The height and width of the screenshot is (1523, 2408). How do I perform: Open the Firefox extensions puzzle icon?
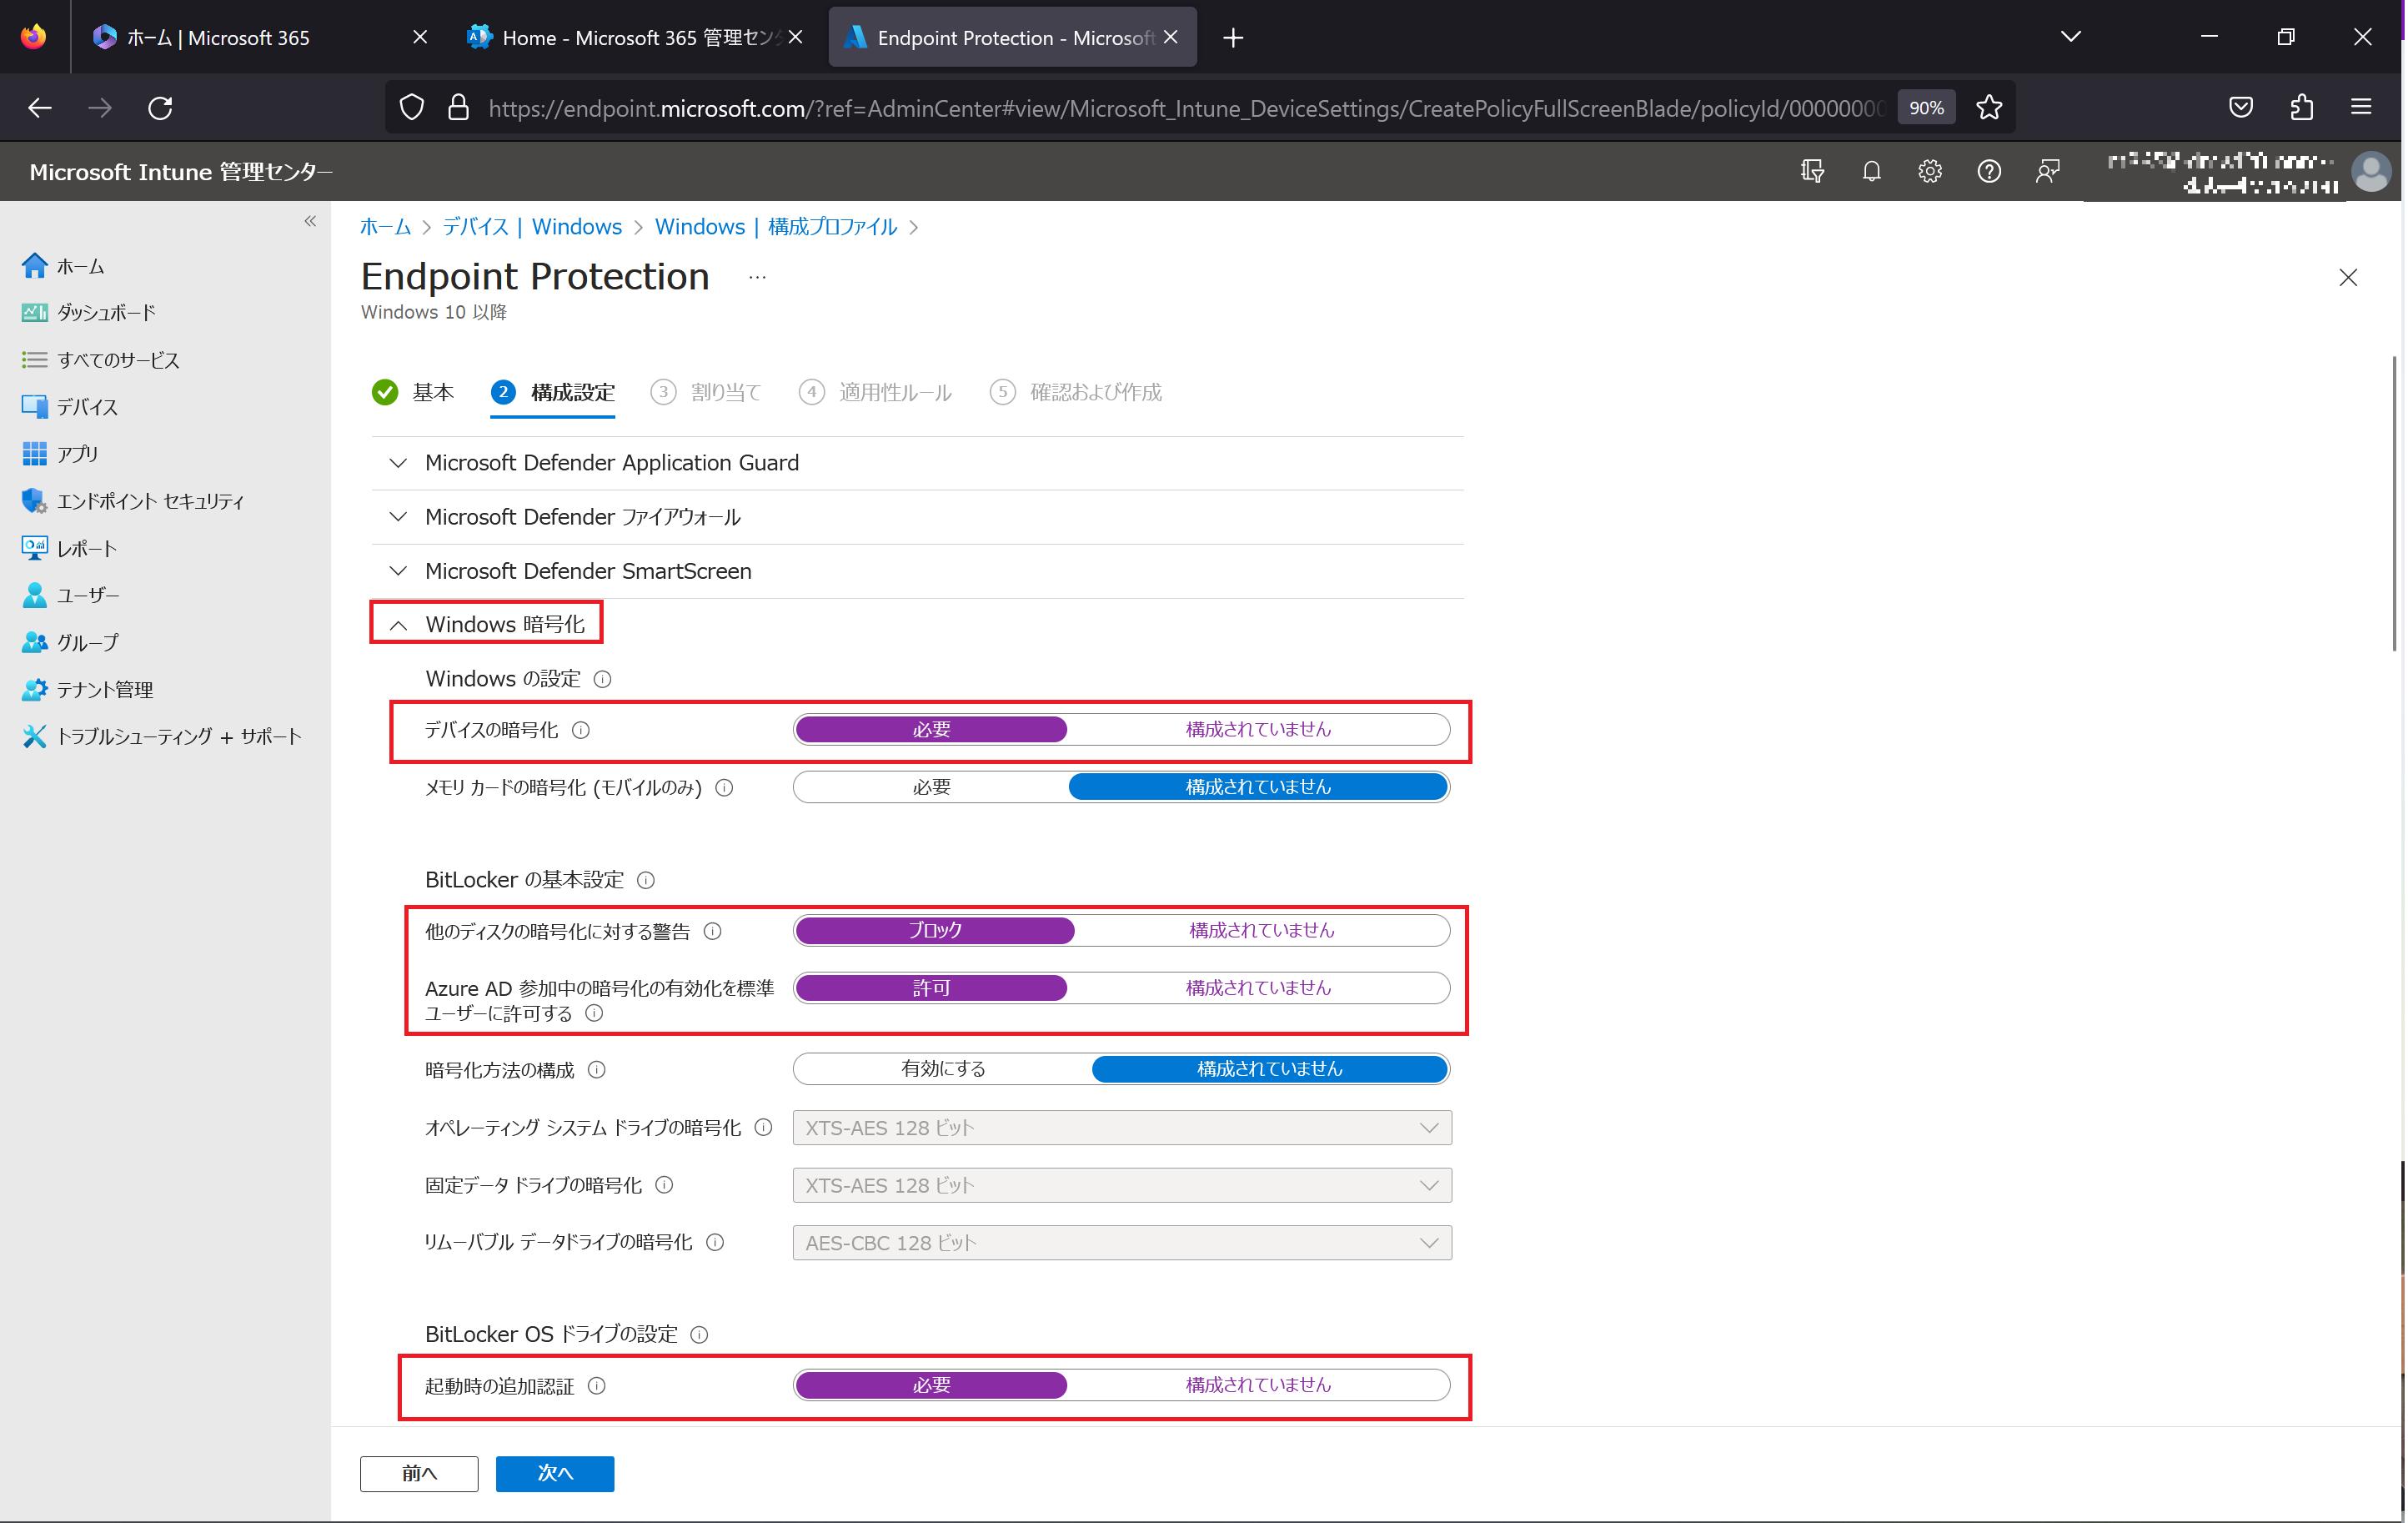(2302, 107)
